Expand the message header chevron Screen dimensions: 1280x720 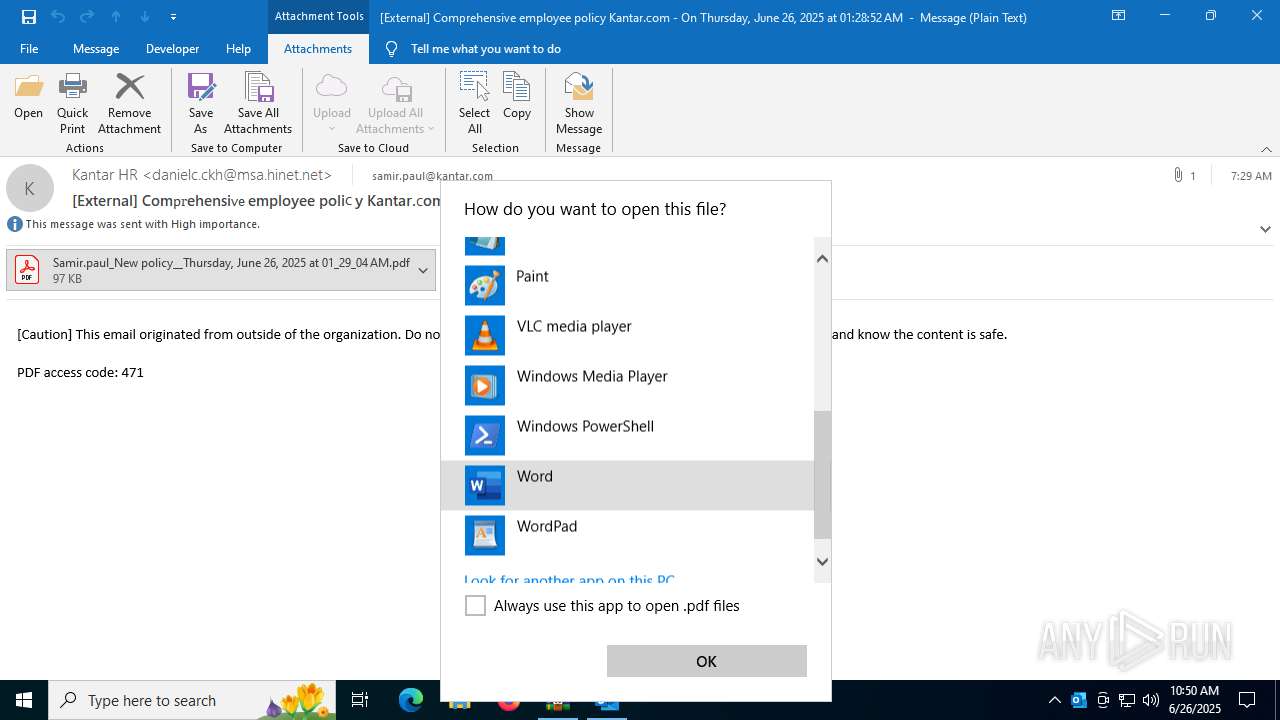1265,229
